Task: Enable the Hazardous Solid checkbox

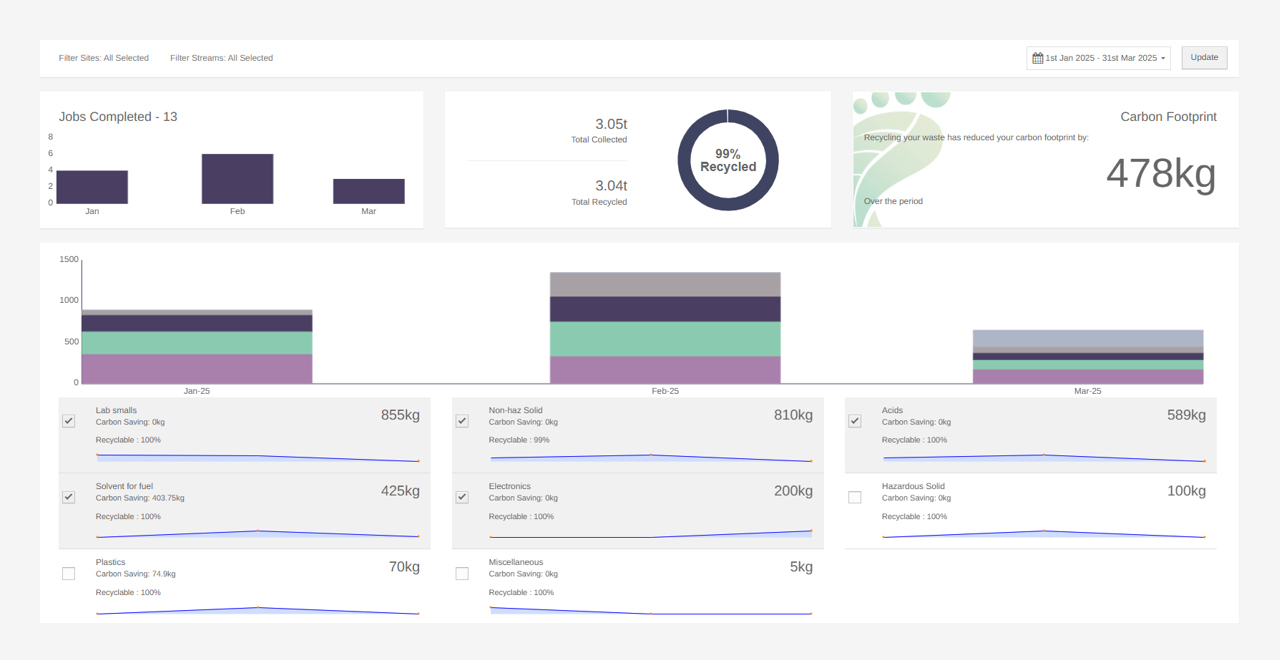Action: tap(855, 497)
